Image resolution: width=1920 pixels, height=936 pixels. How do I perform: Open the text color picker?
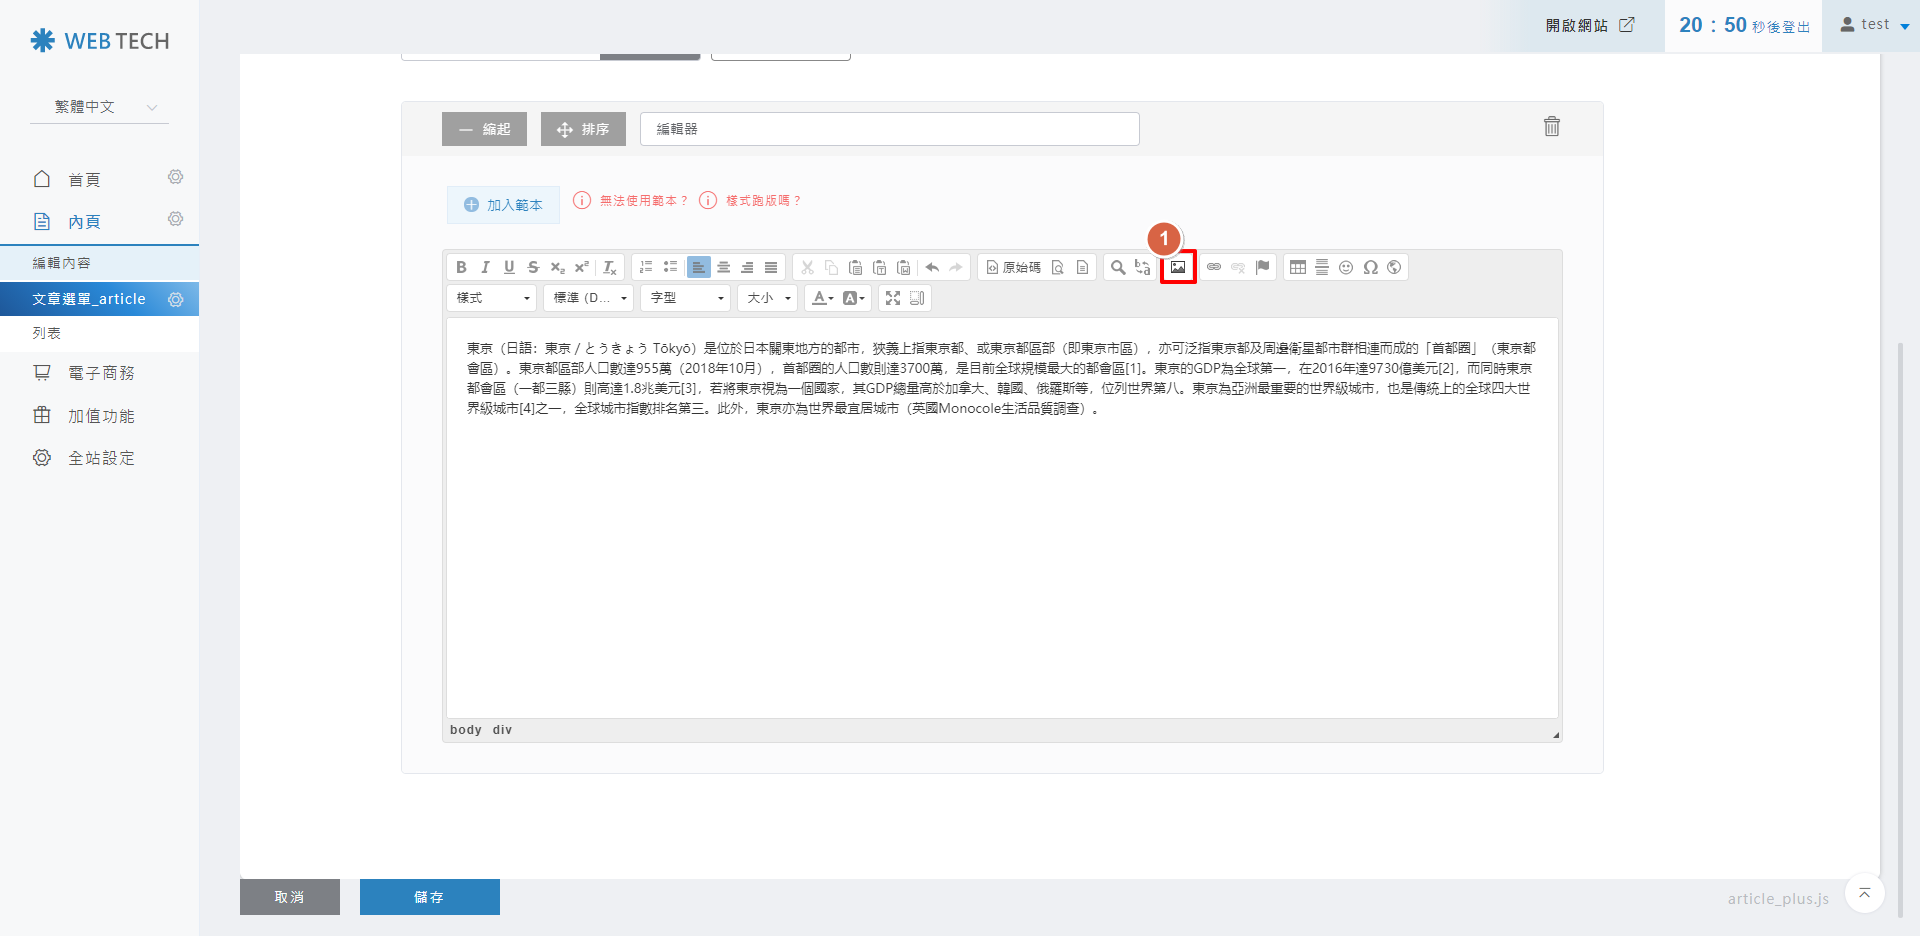(822, 298)
